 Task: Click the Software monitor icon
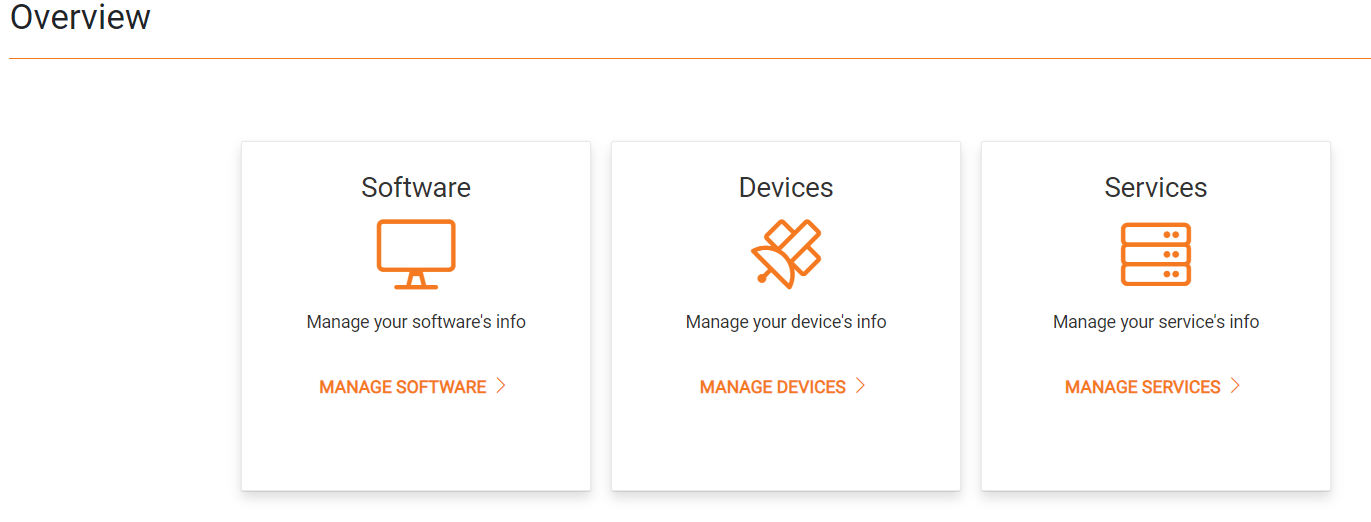pos(416,254)
